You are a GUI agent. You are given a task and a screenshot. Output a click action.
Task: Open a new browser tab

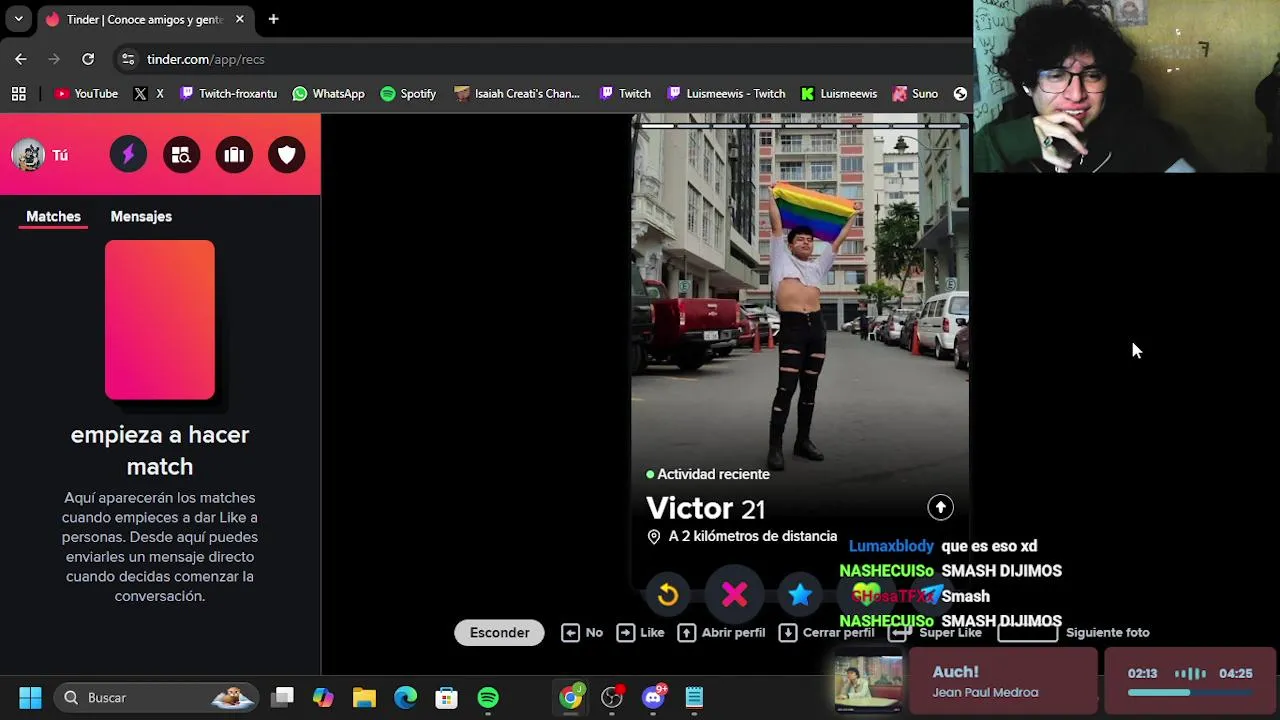coord(273,19)
